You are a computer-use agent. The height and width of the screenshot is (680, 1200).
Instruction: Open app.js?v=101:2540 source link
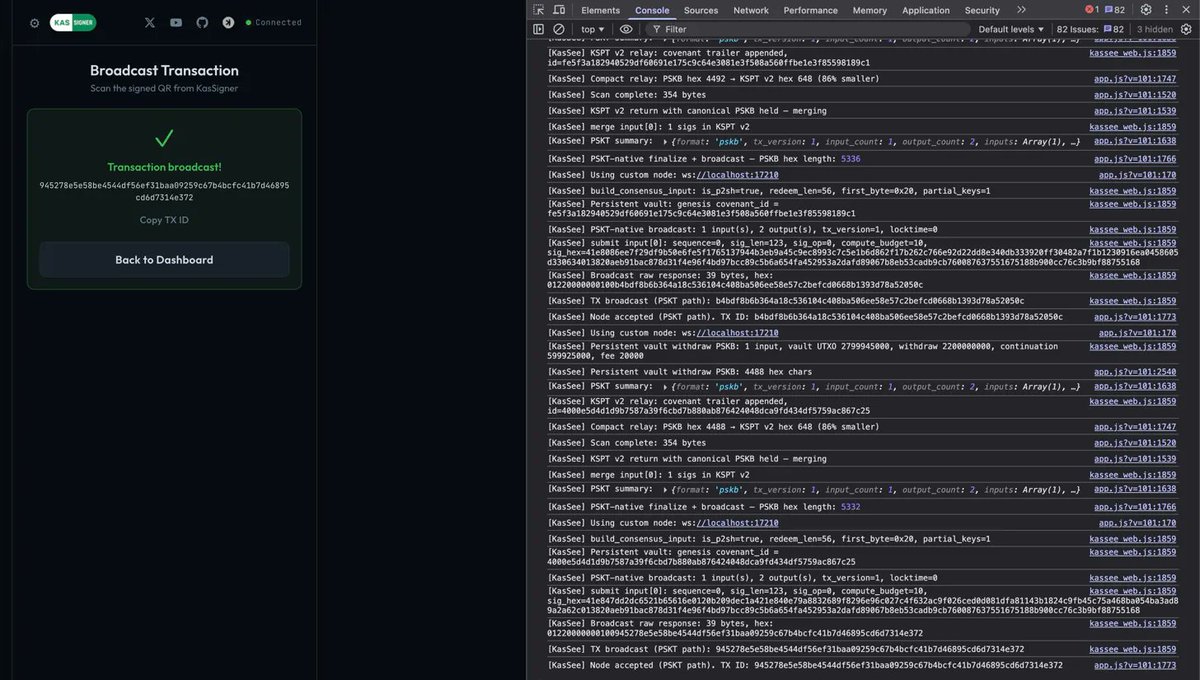[1137, 372]
